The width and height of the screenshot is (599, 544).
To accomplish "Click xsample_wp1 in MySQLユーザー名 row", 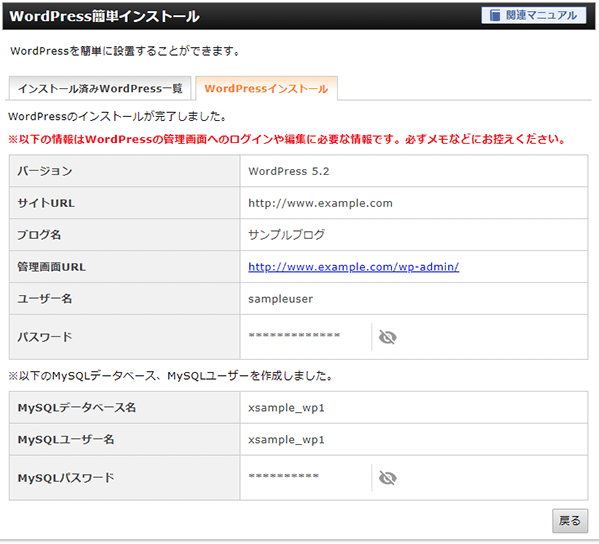I will (286, 440).
